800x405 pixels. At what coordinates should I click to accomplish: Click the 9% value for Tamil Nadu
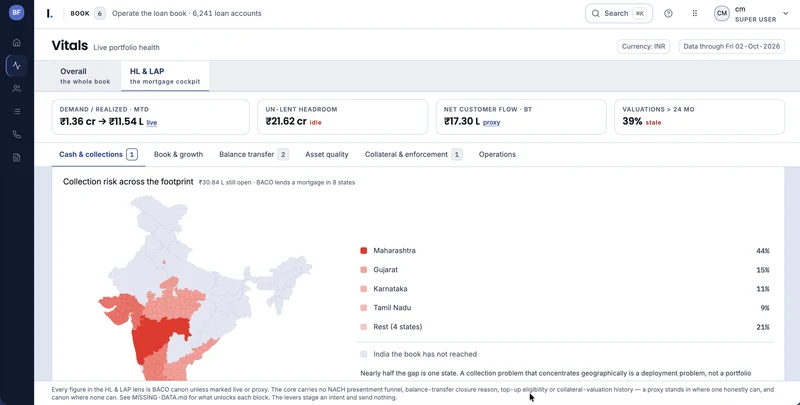point(764,308)
